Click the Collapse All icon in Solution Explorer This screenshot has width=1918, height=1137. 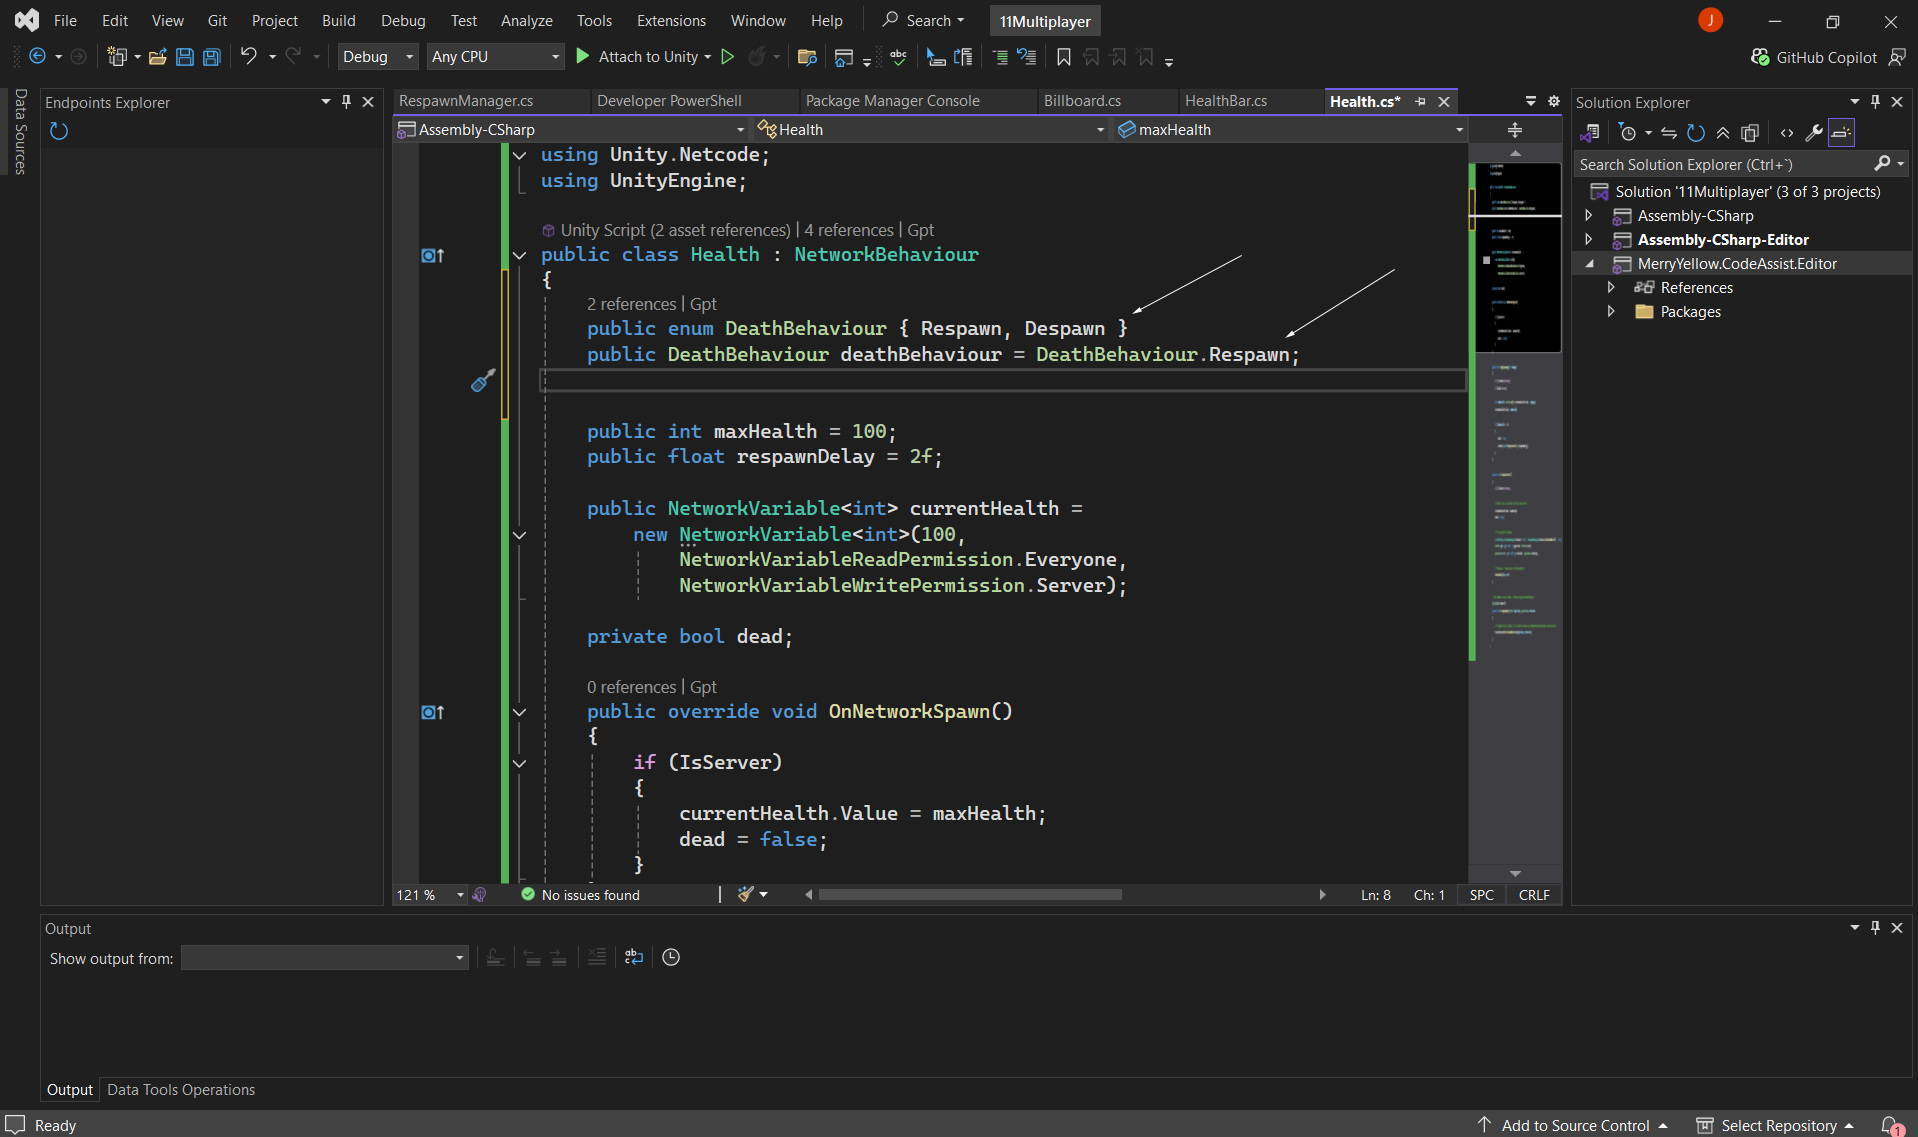tap(1723, 133)
